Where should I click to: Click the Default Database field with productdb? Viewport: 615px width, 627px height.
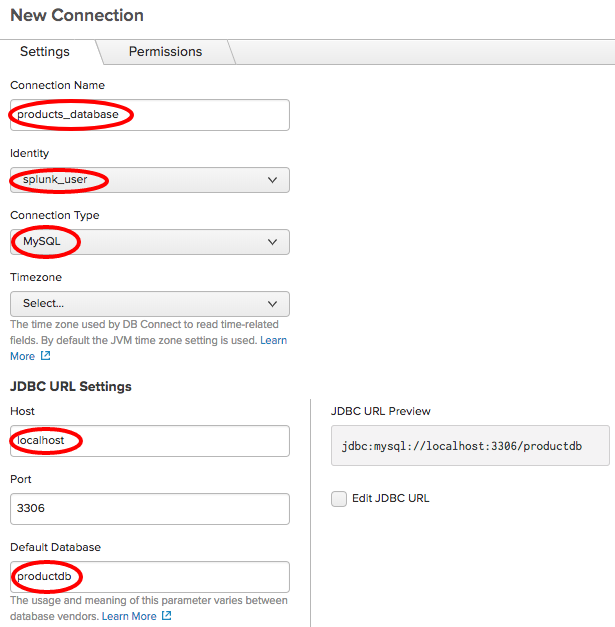150,577
